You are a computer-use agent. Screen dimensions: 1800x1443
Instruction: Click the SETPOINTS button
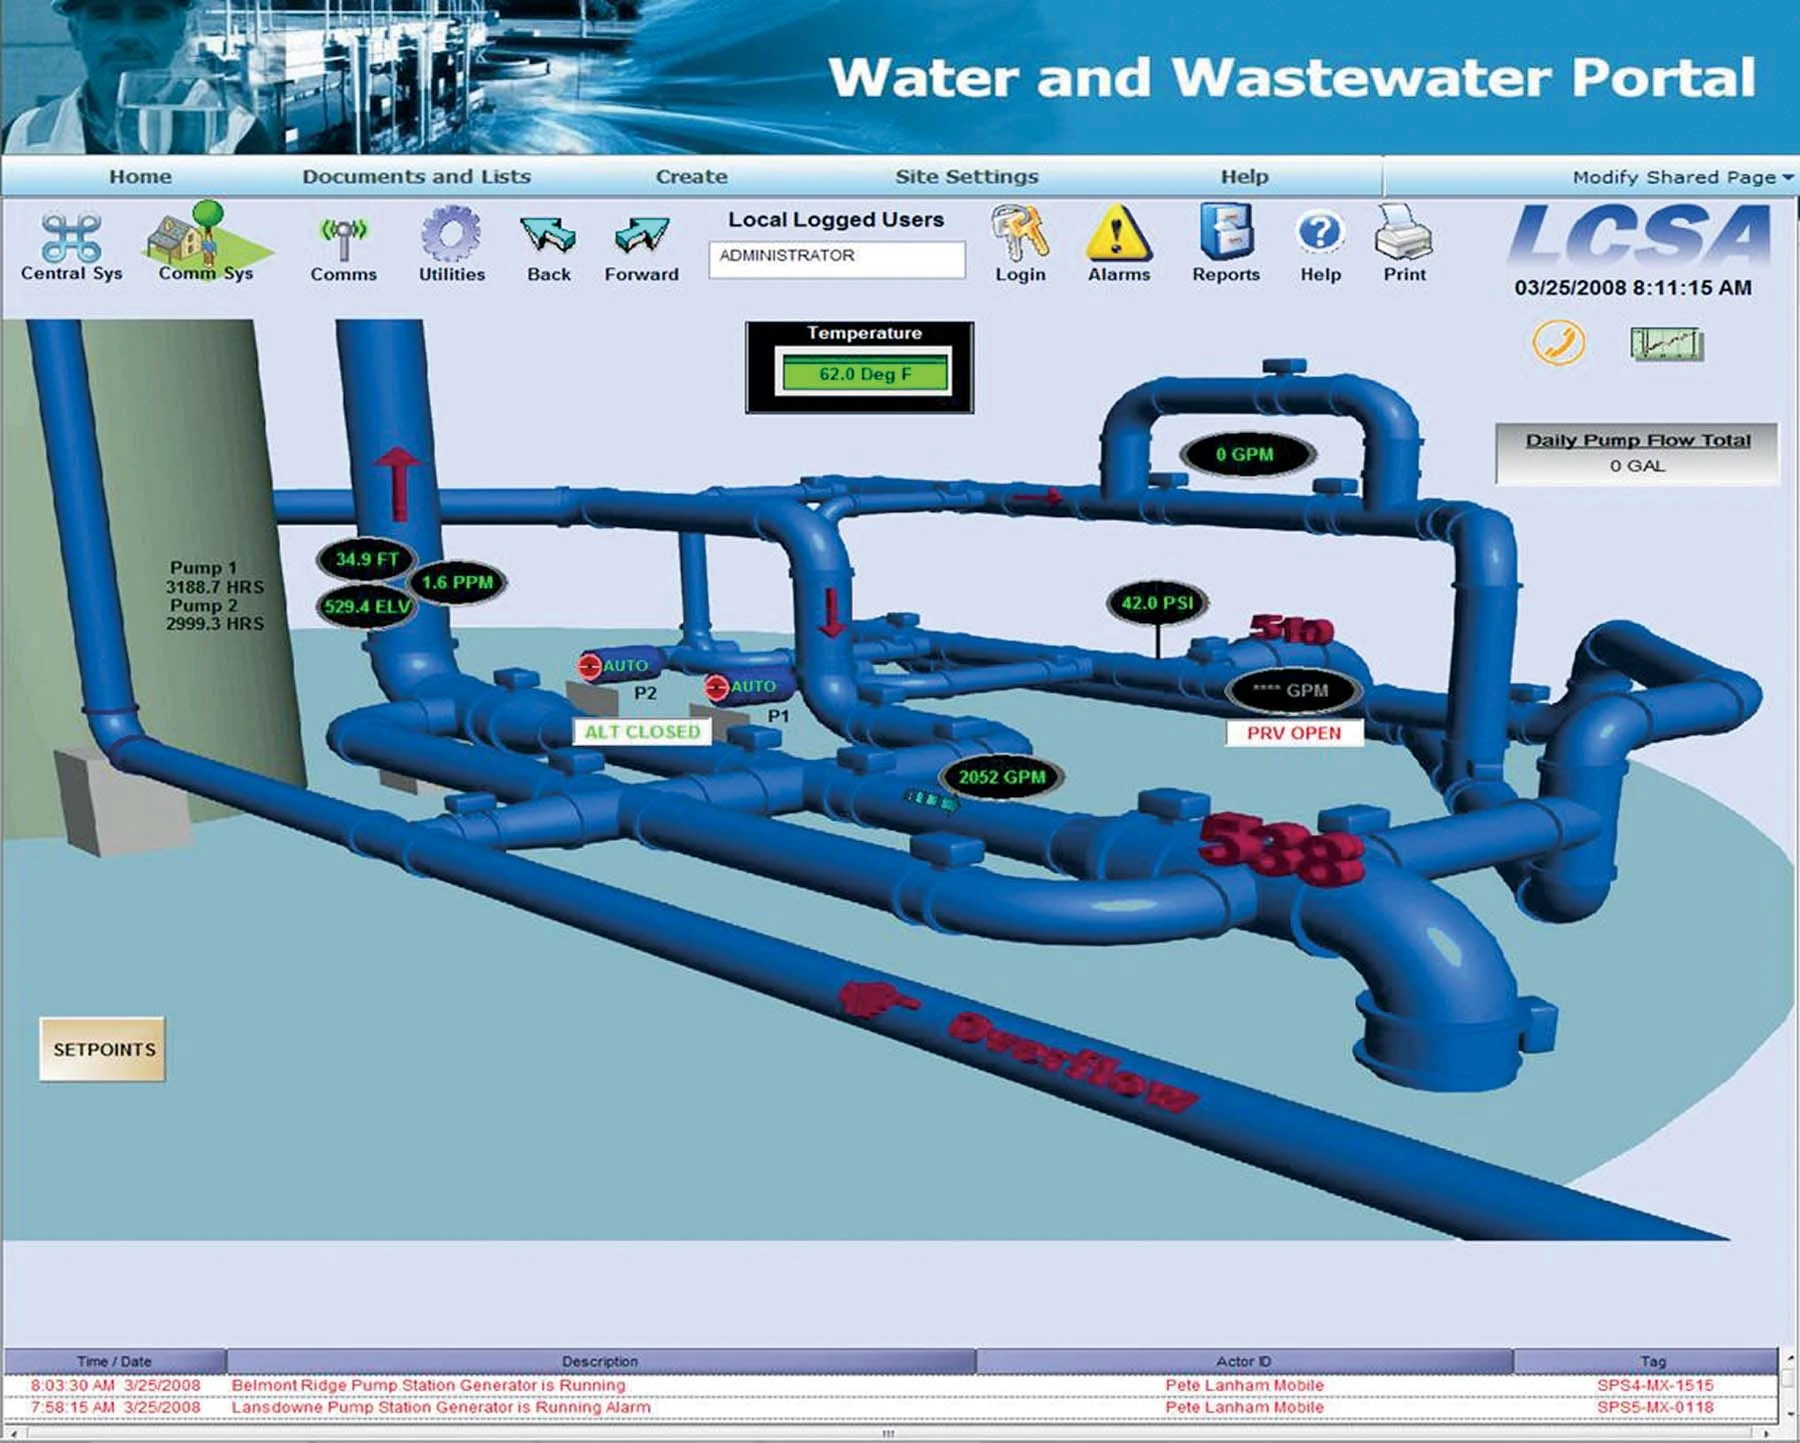[x=103, y=1049]
